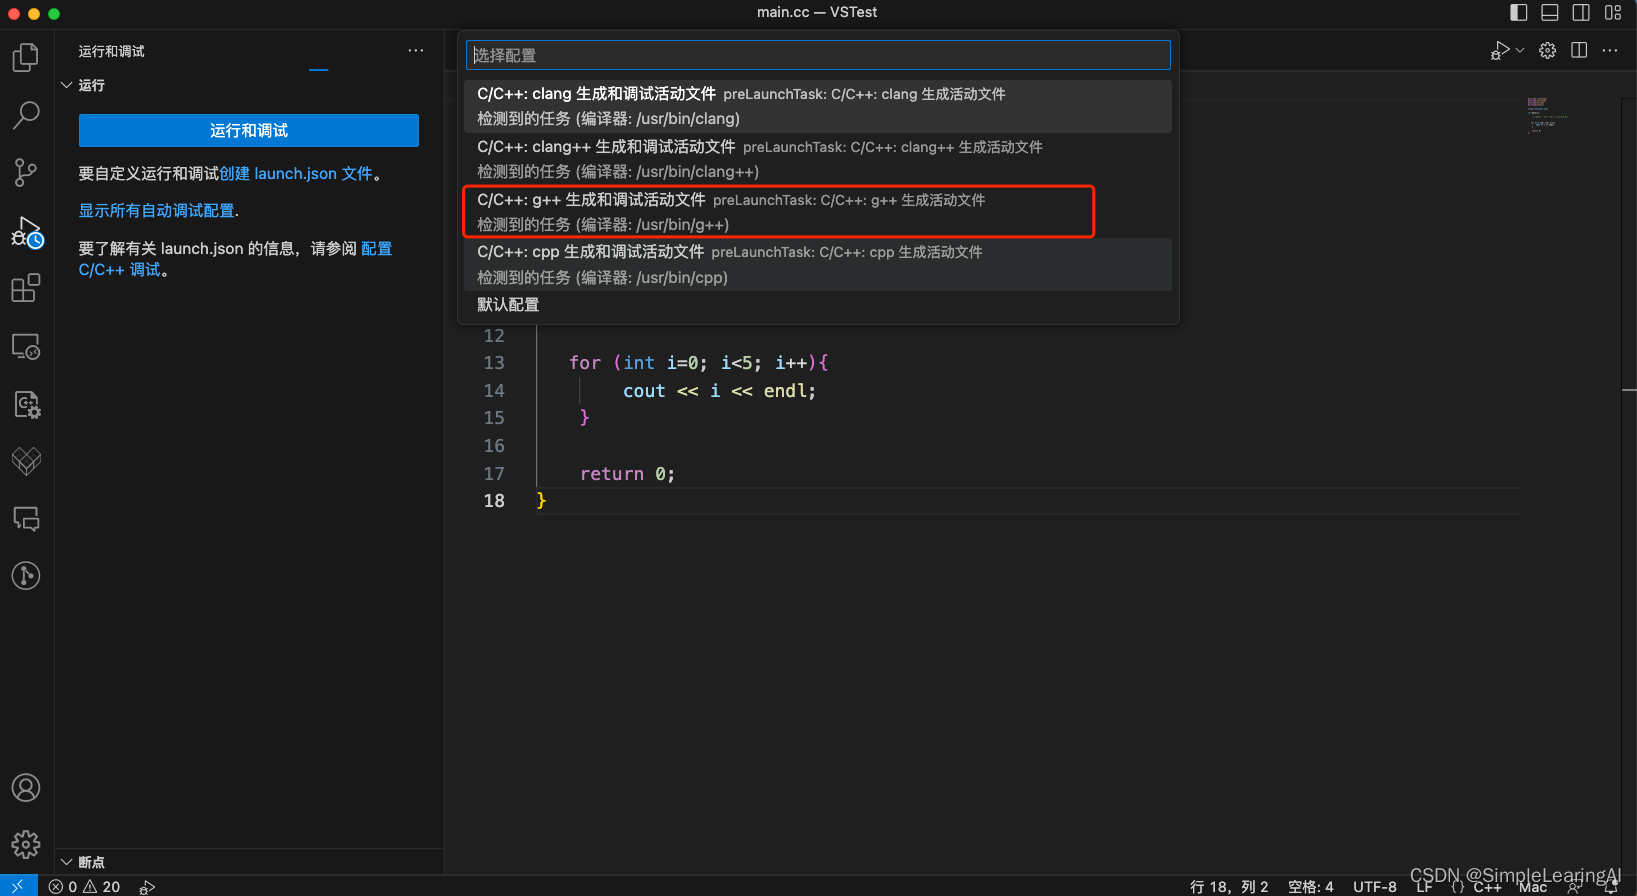Open the Manage settings gear icon
Viewport: 1637px width, 896px height.
coord(26,844)
